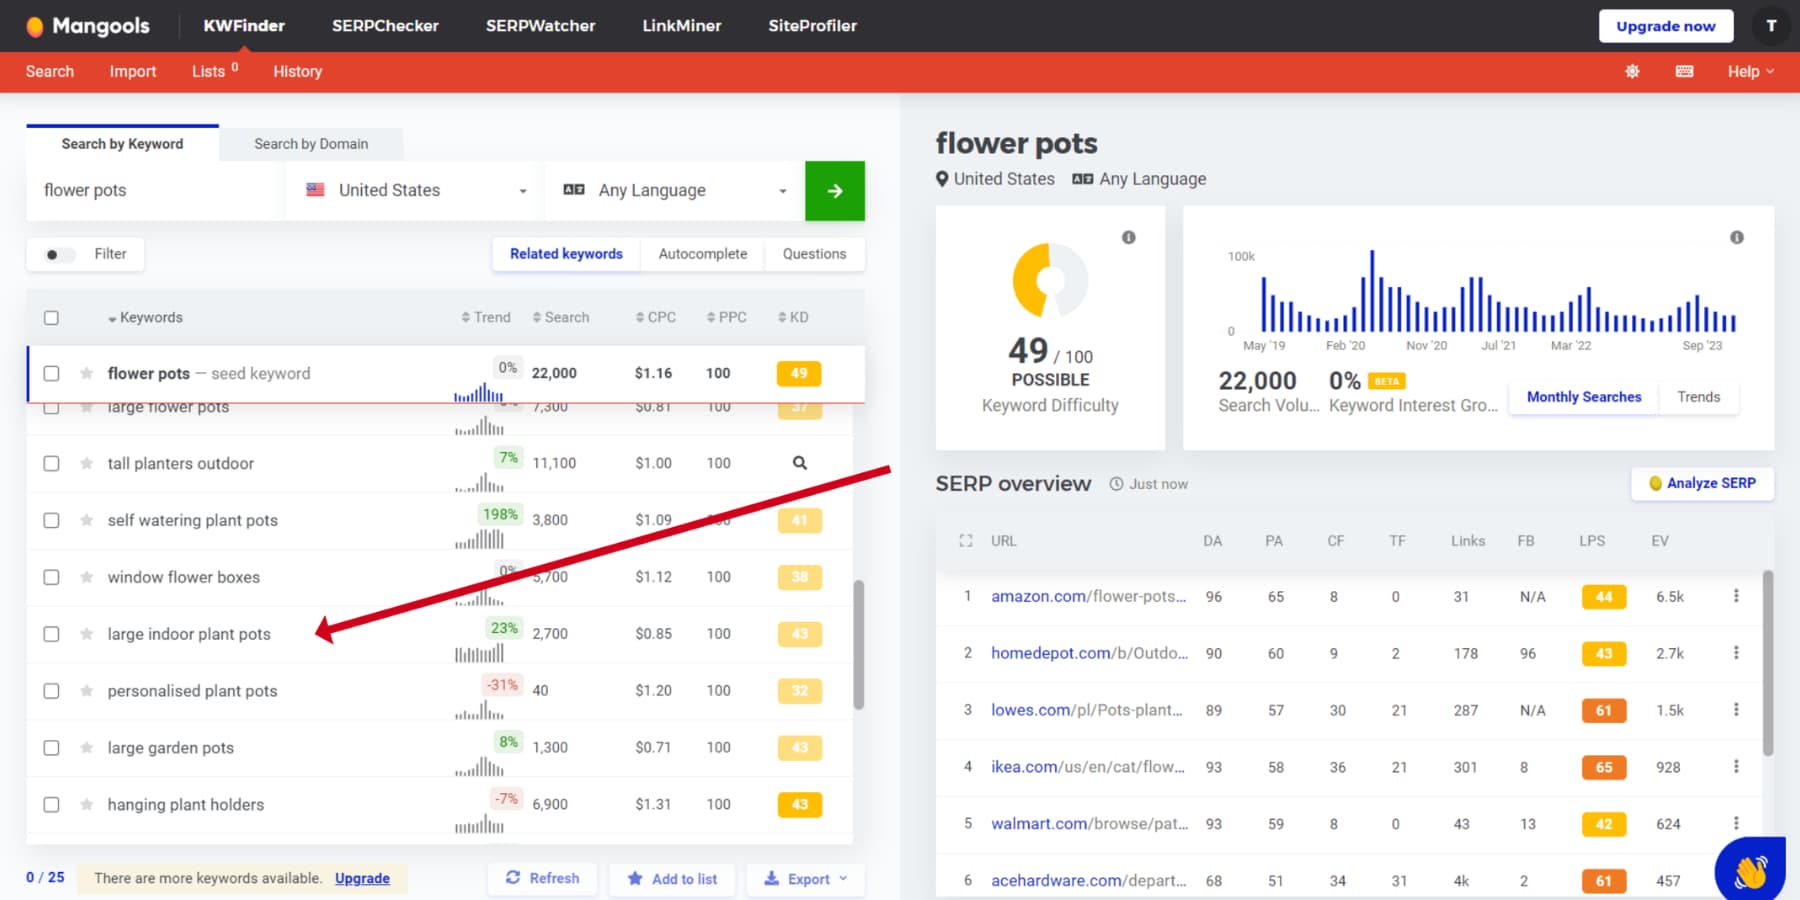Image resolution: width=1800 pixels, height=900 pixels.
Task: Click the Mangools logo
Action: point(88,26)
